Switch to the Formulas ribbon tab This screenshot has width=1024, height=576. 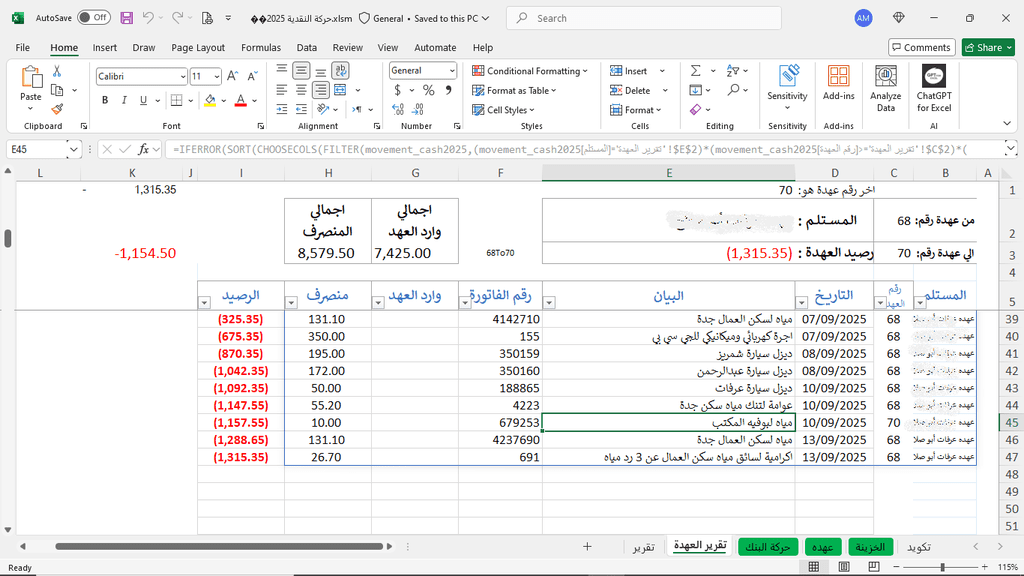(261, 47)
